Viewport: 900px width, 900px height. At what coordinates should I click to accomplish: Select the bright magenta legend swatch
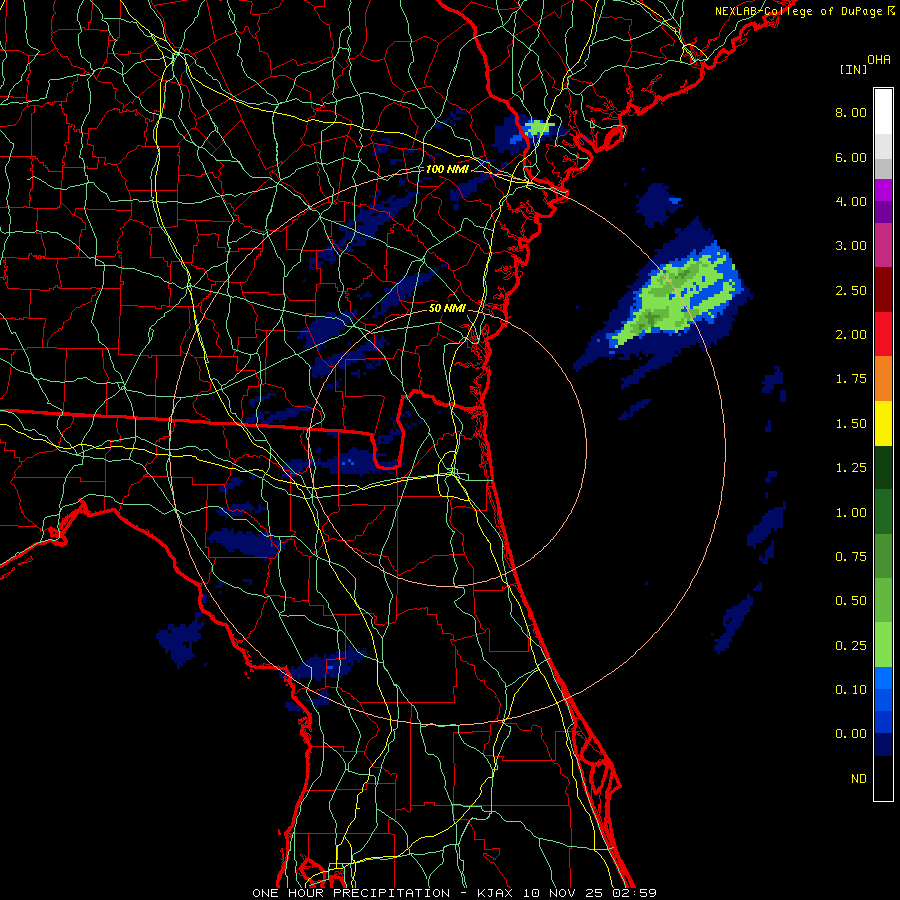(883, 190)
